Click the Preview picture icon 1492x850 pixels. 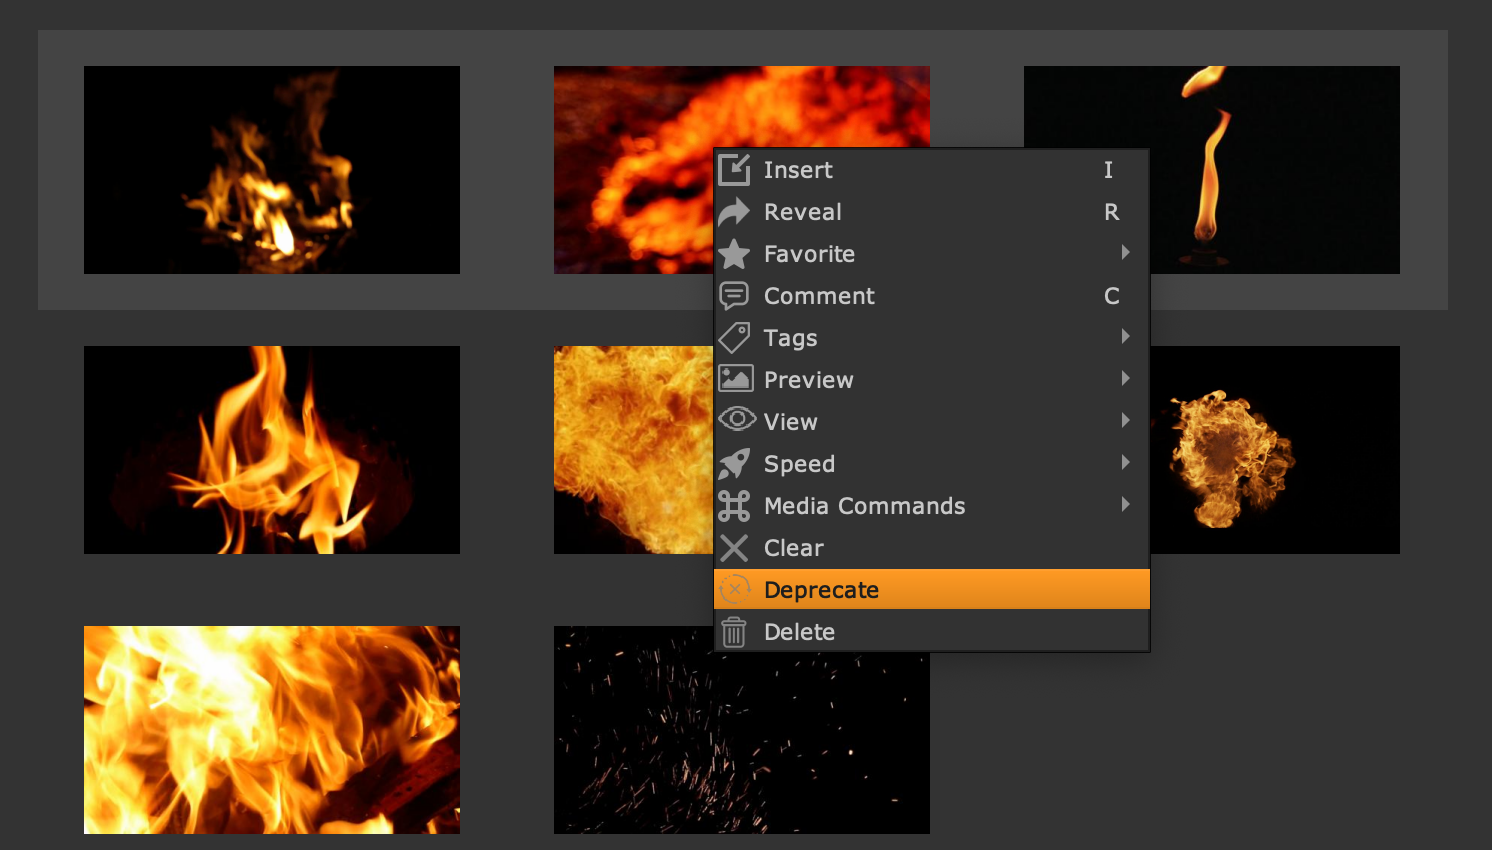tap(736, 379)
